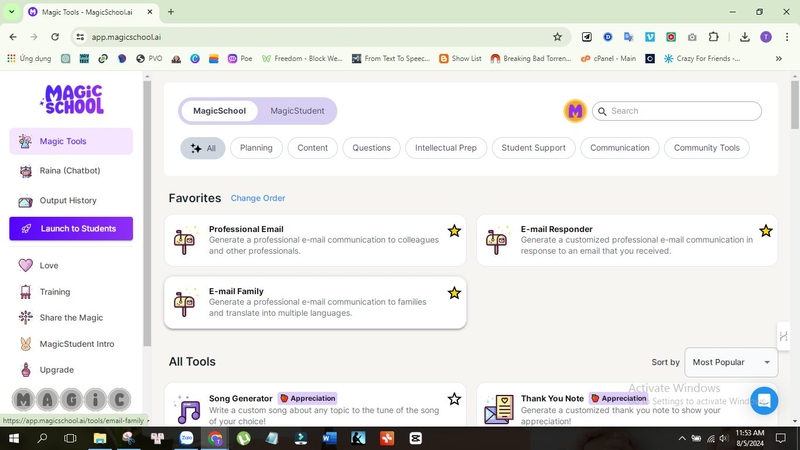Show hidden system tray icons

tap(682, 438)
